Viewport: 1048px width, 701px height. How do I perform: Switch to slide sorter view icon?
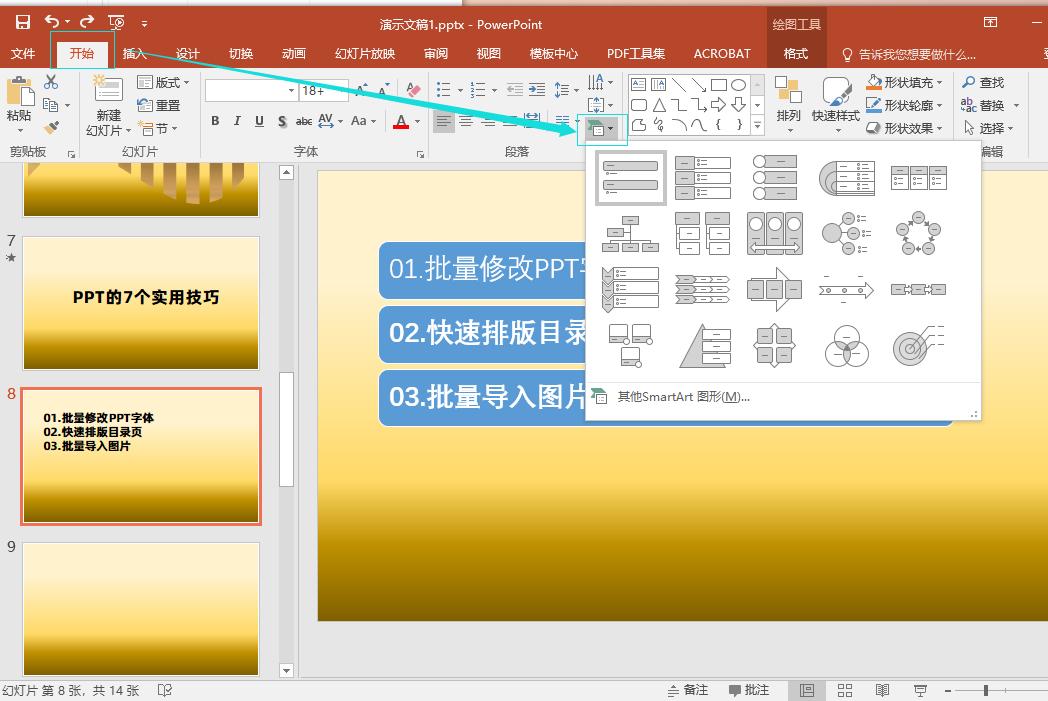(845, 690)
